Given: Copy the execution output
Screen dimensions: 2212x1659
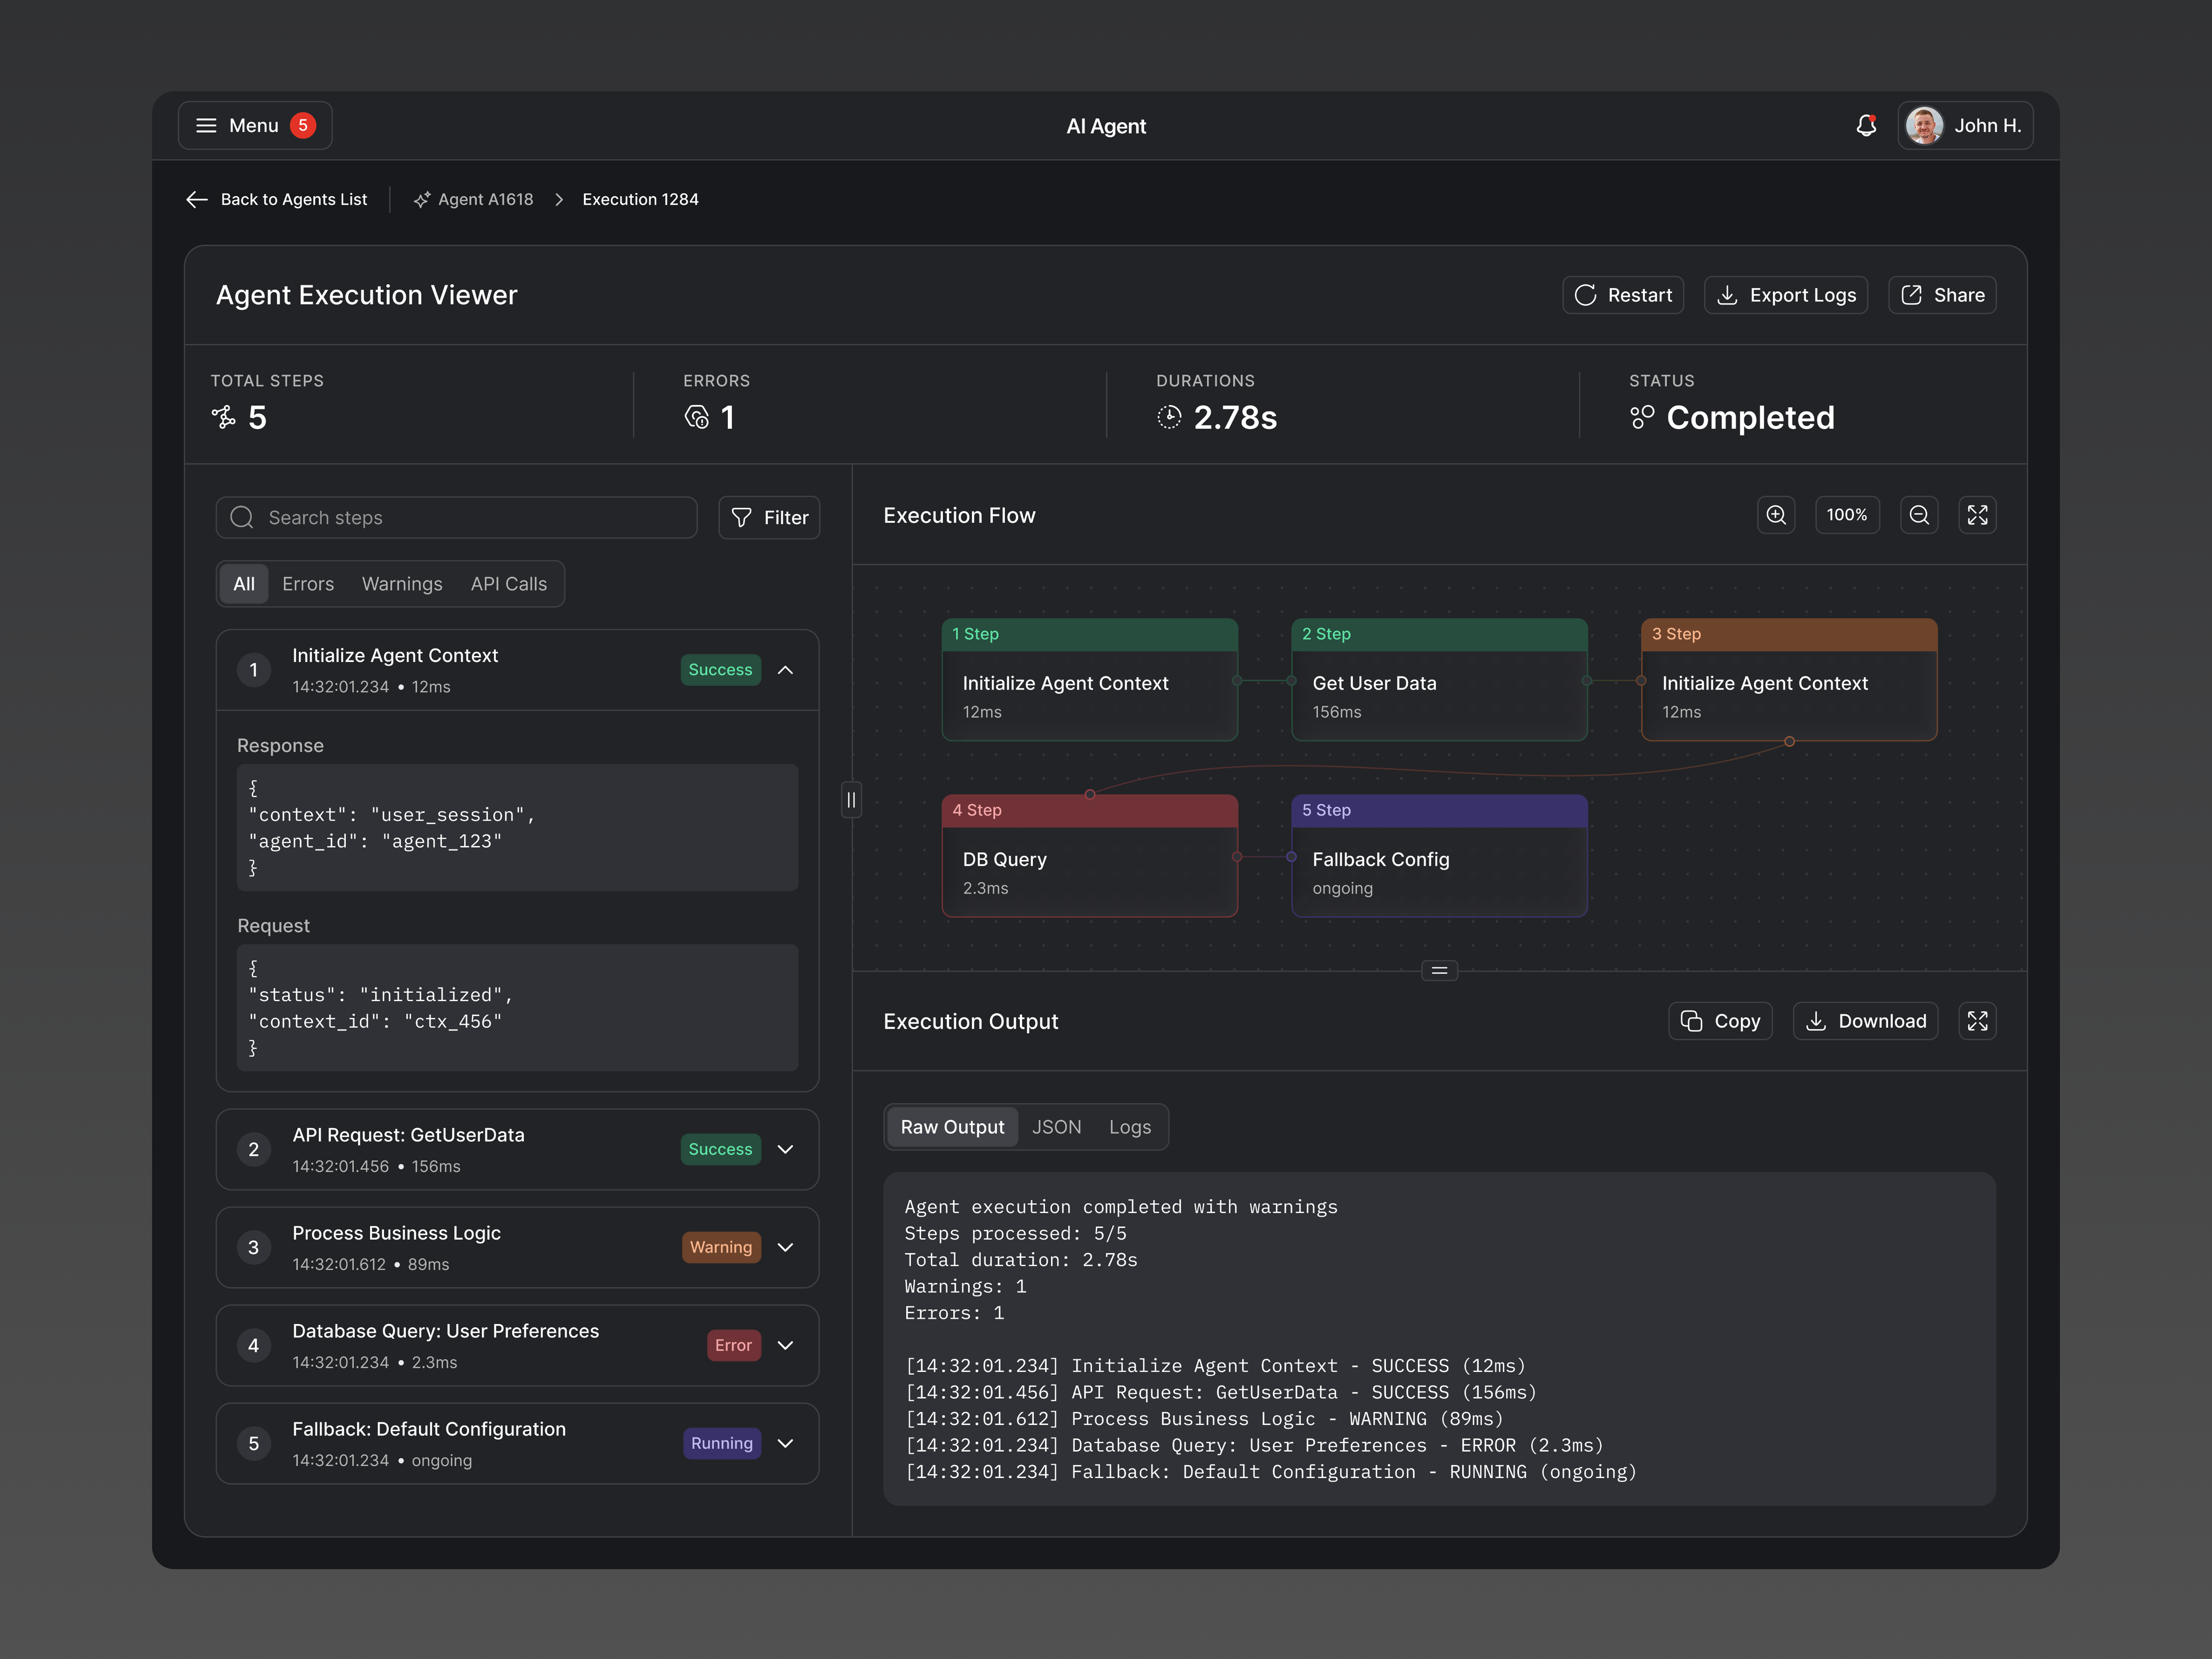Looking at the screenshot, I should (x=1720, y=1021).
